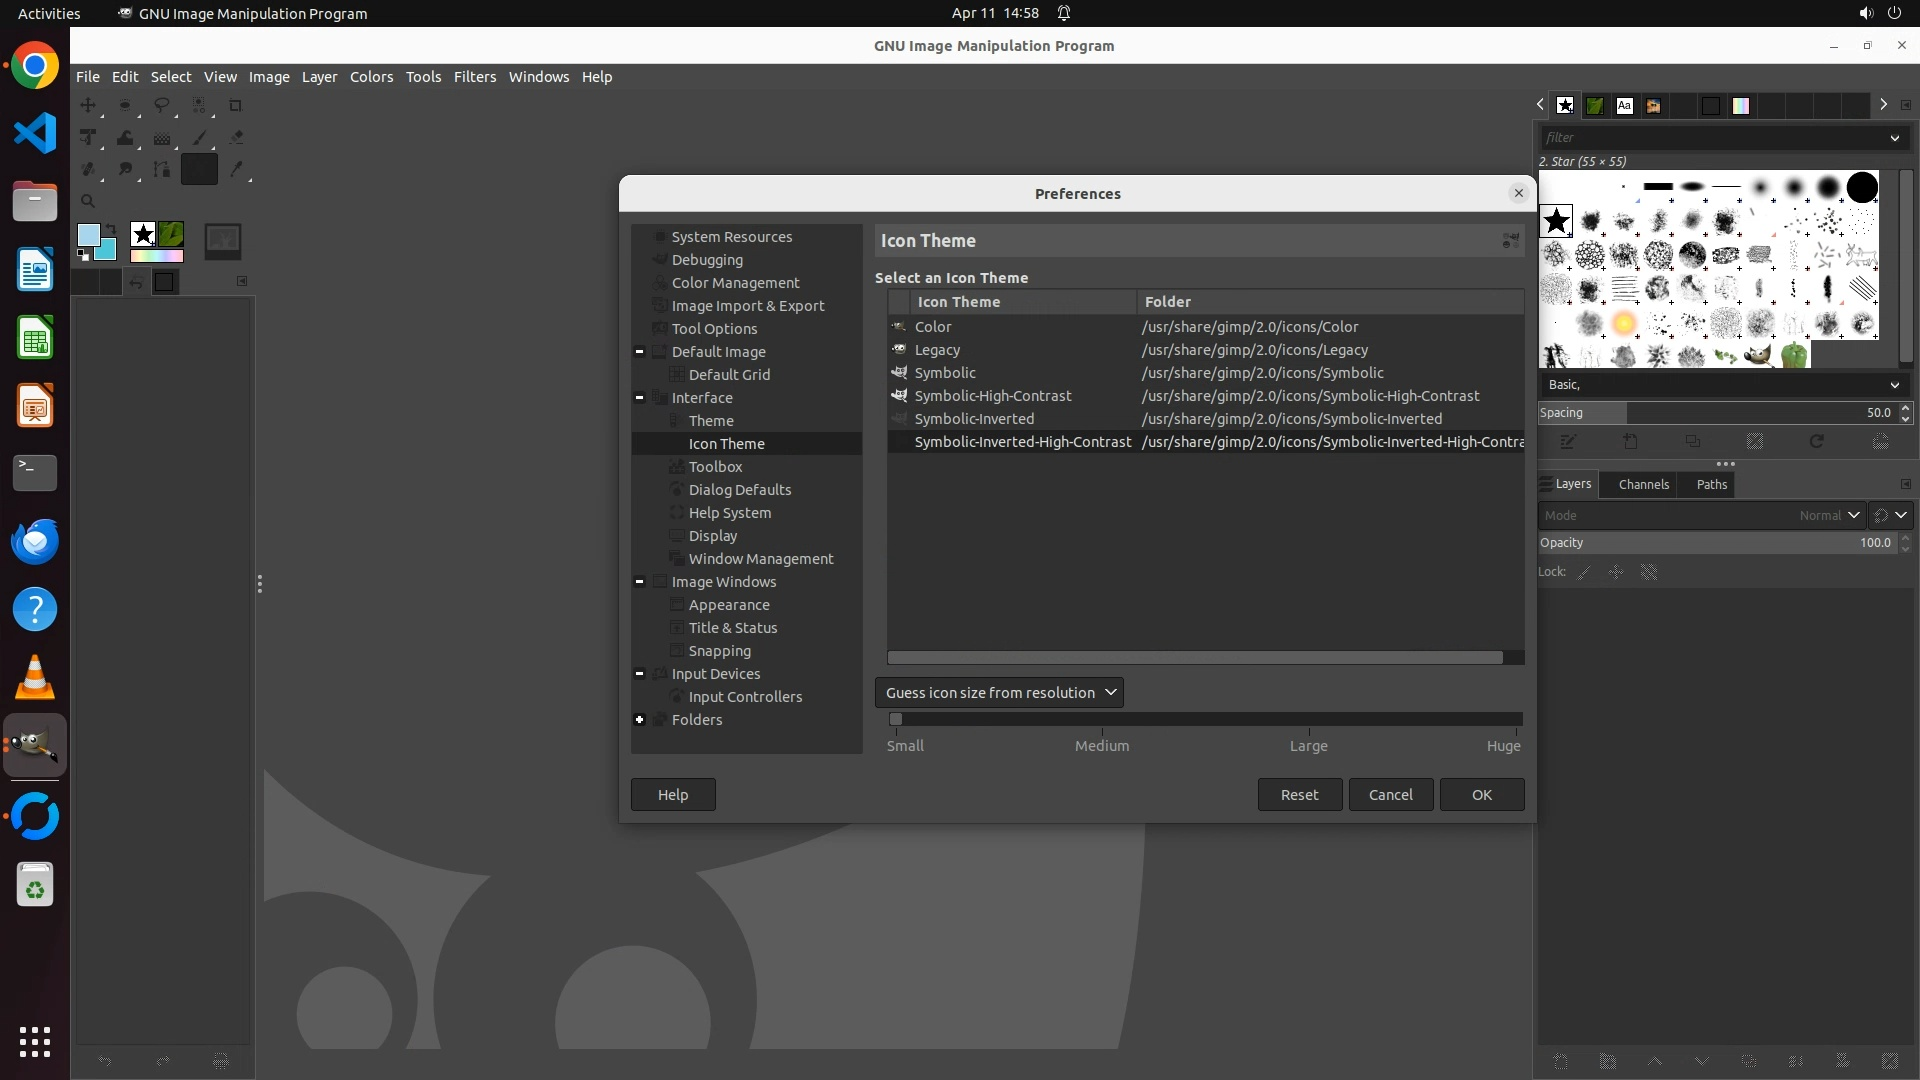The image size is (1920, 1080).
Task: Click the swap foreground/background colors arrows
Action: (112, 228)
